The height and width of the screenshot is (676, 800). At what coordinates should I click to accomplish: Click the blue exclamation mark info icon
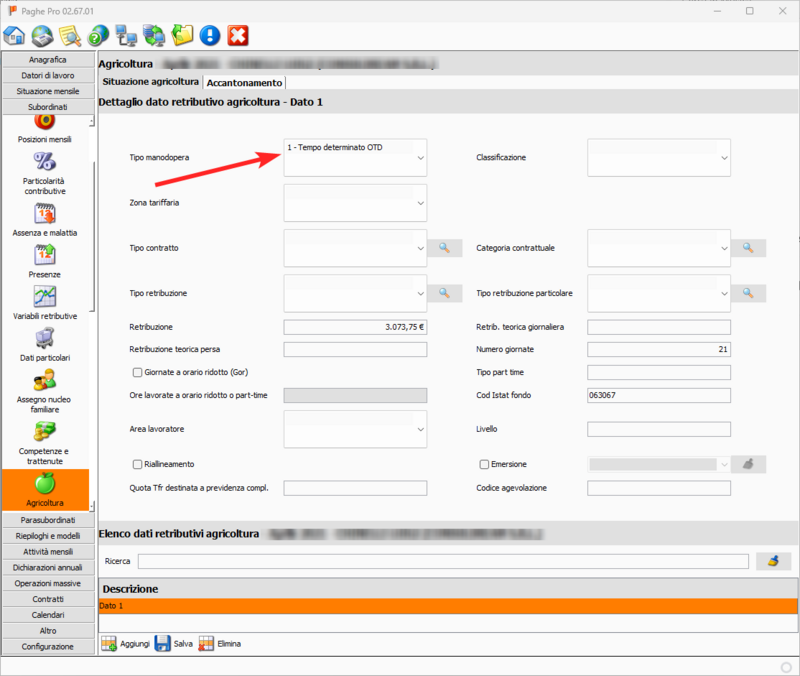(210, 37)
